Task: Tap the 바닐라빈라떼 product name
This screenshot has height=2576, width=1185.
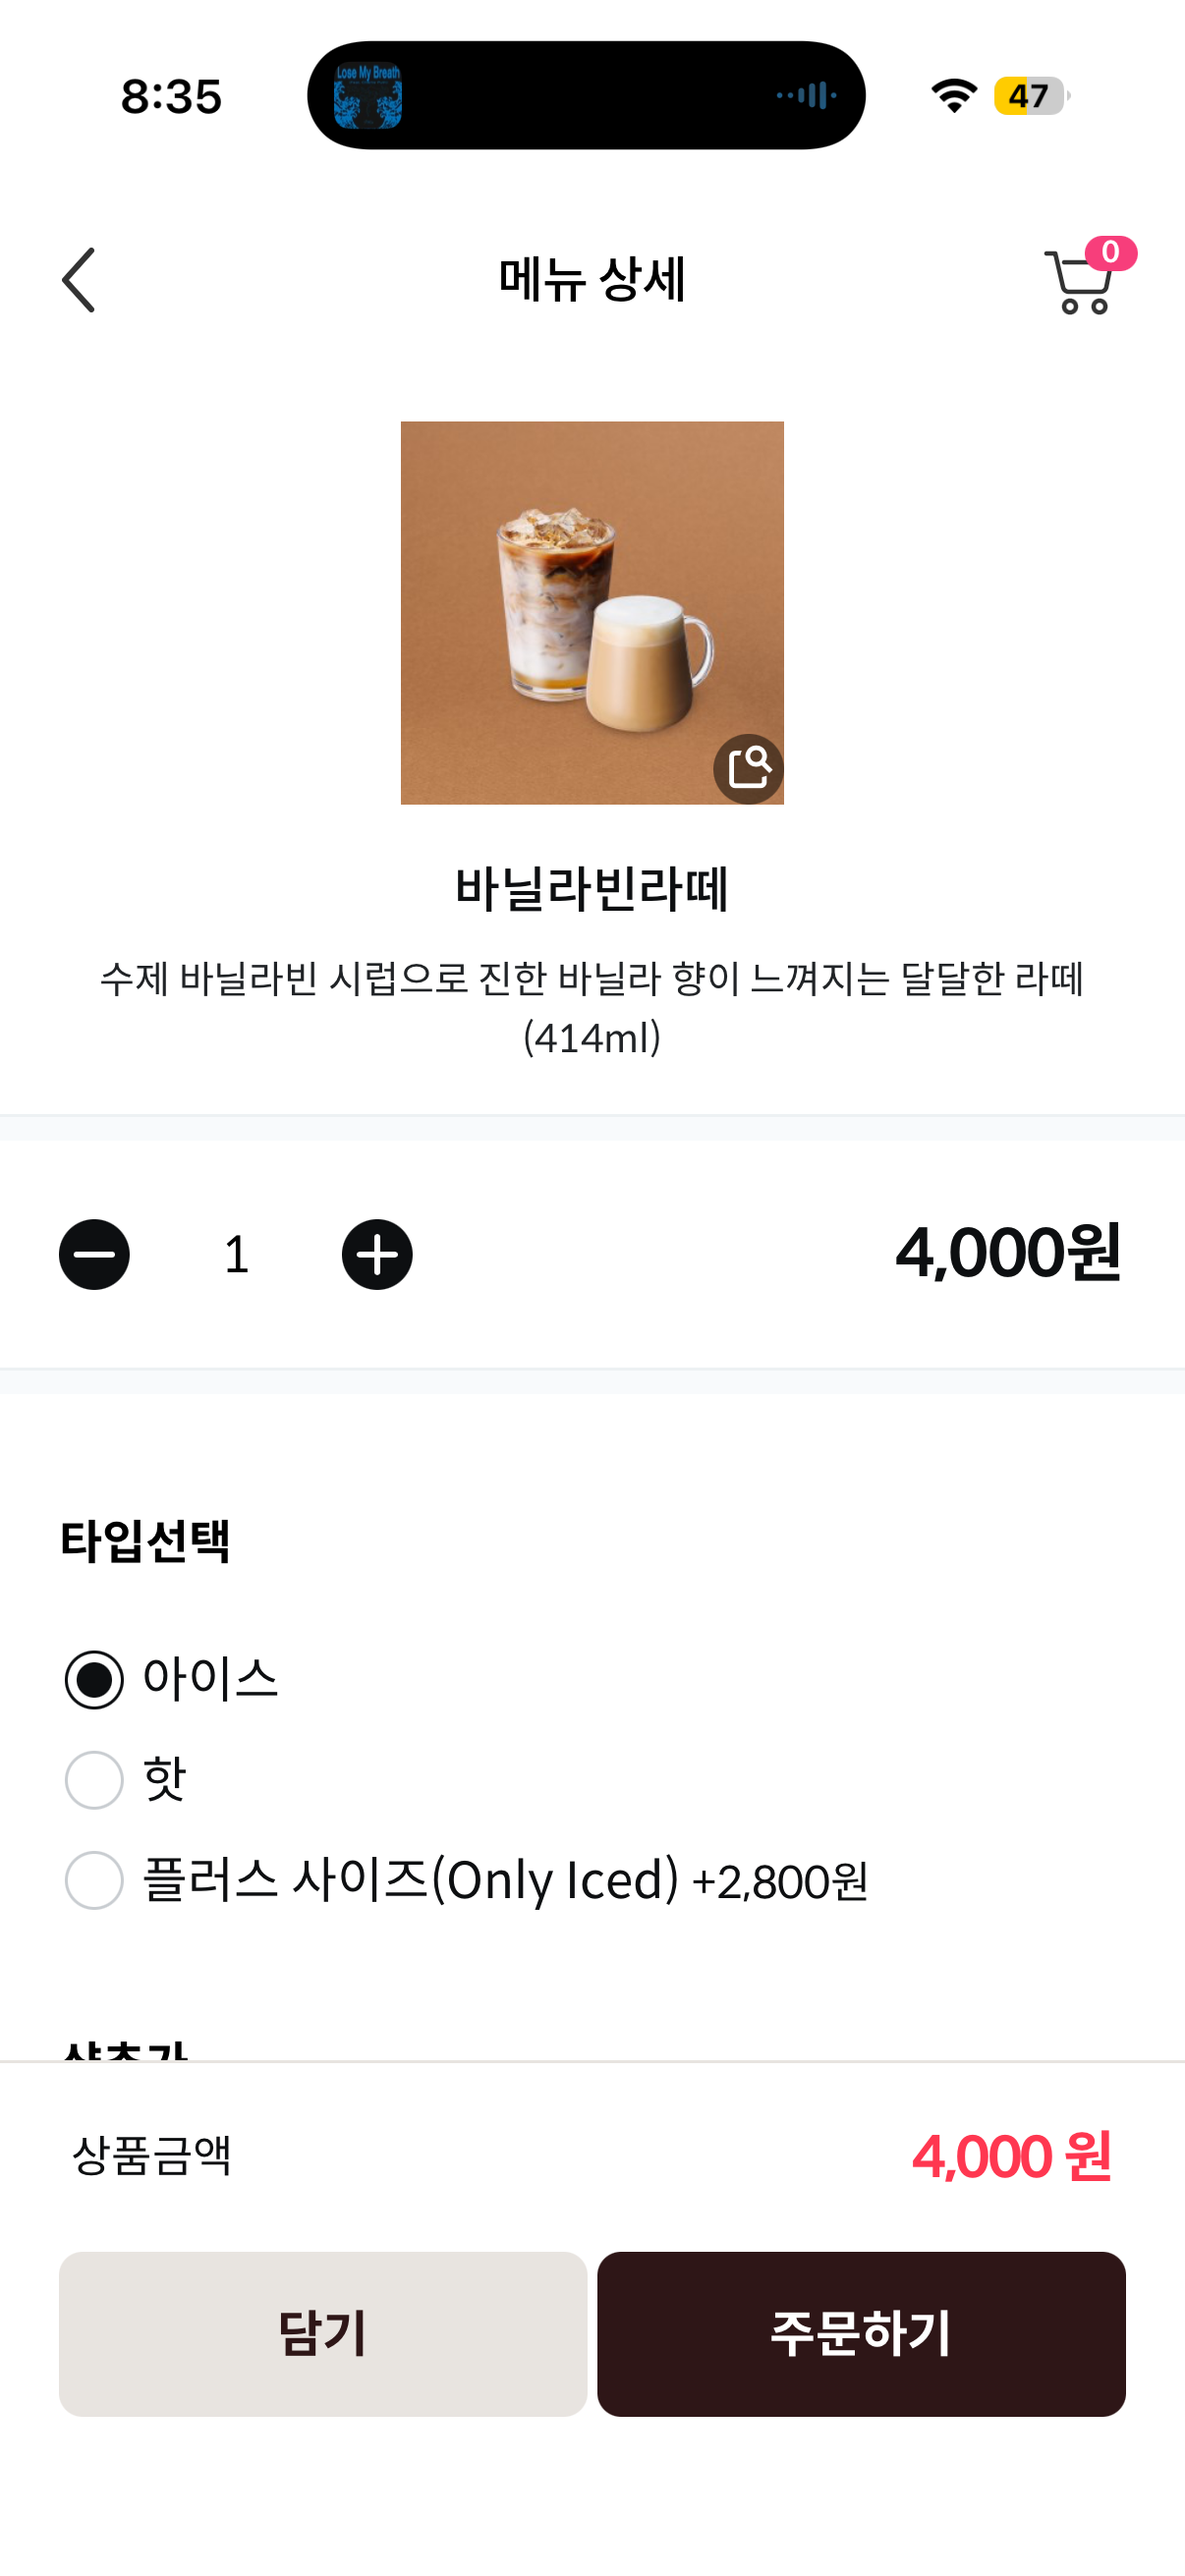Action: pyautogui.click(x=592, y=888)
